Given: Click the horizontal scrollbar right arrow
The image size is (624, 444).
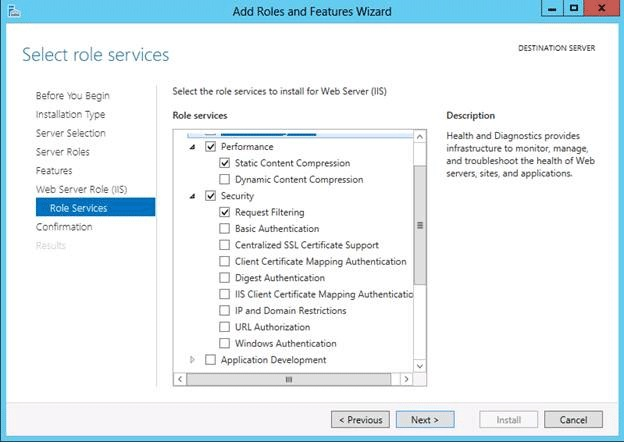Looking at the screenshot, I should point(406,379).
